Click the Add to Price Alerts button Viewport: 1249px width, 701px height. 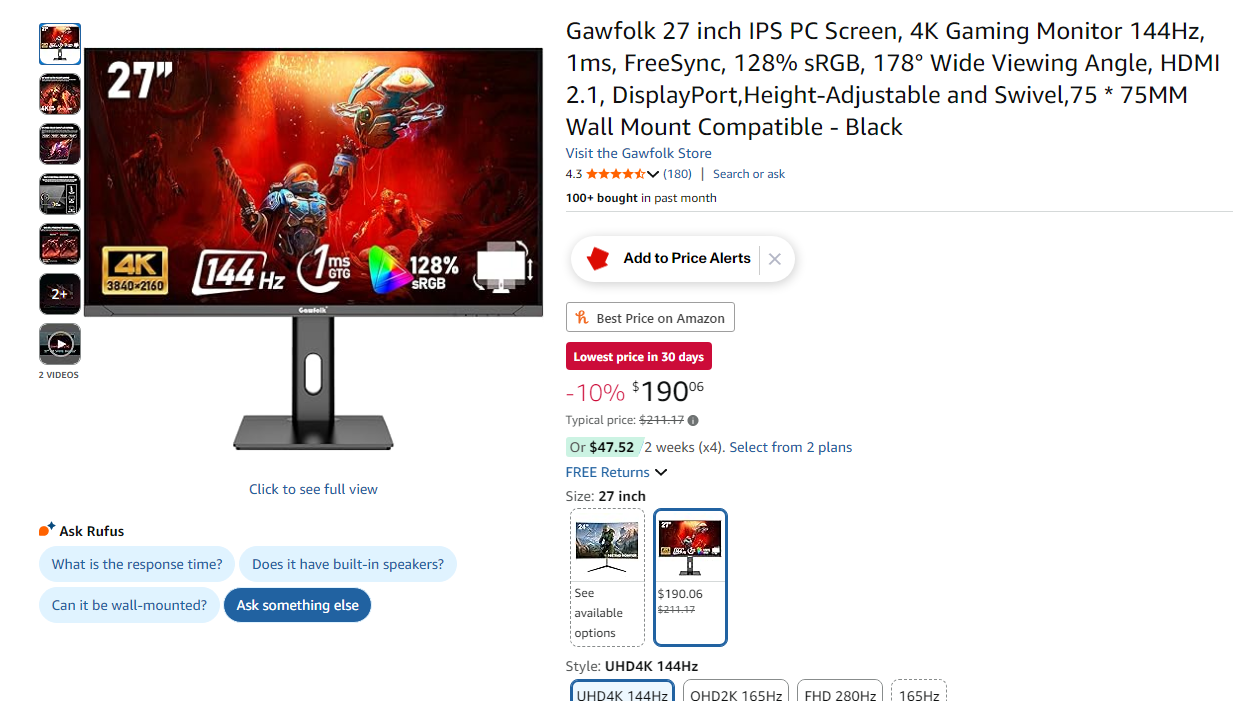687,258
